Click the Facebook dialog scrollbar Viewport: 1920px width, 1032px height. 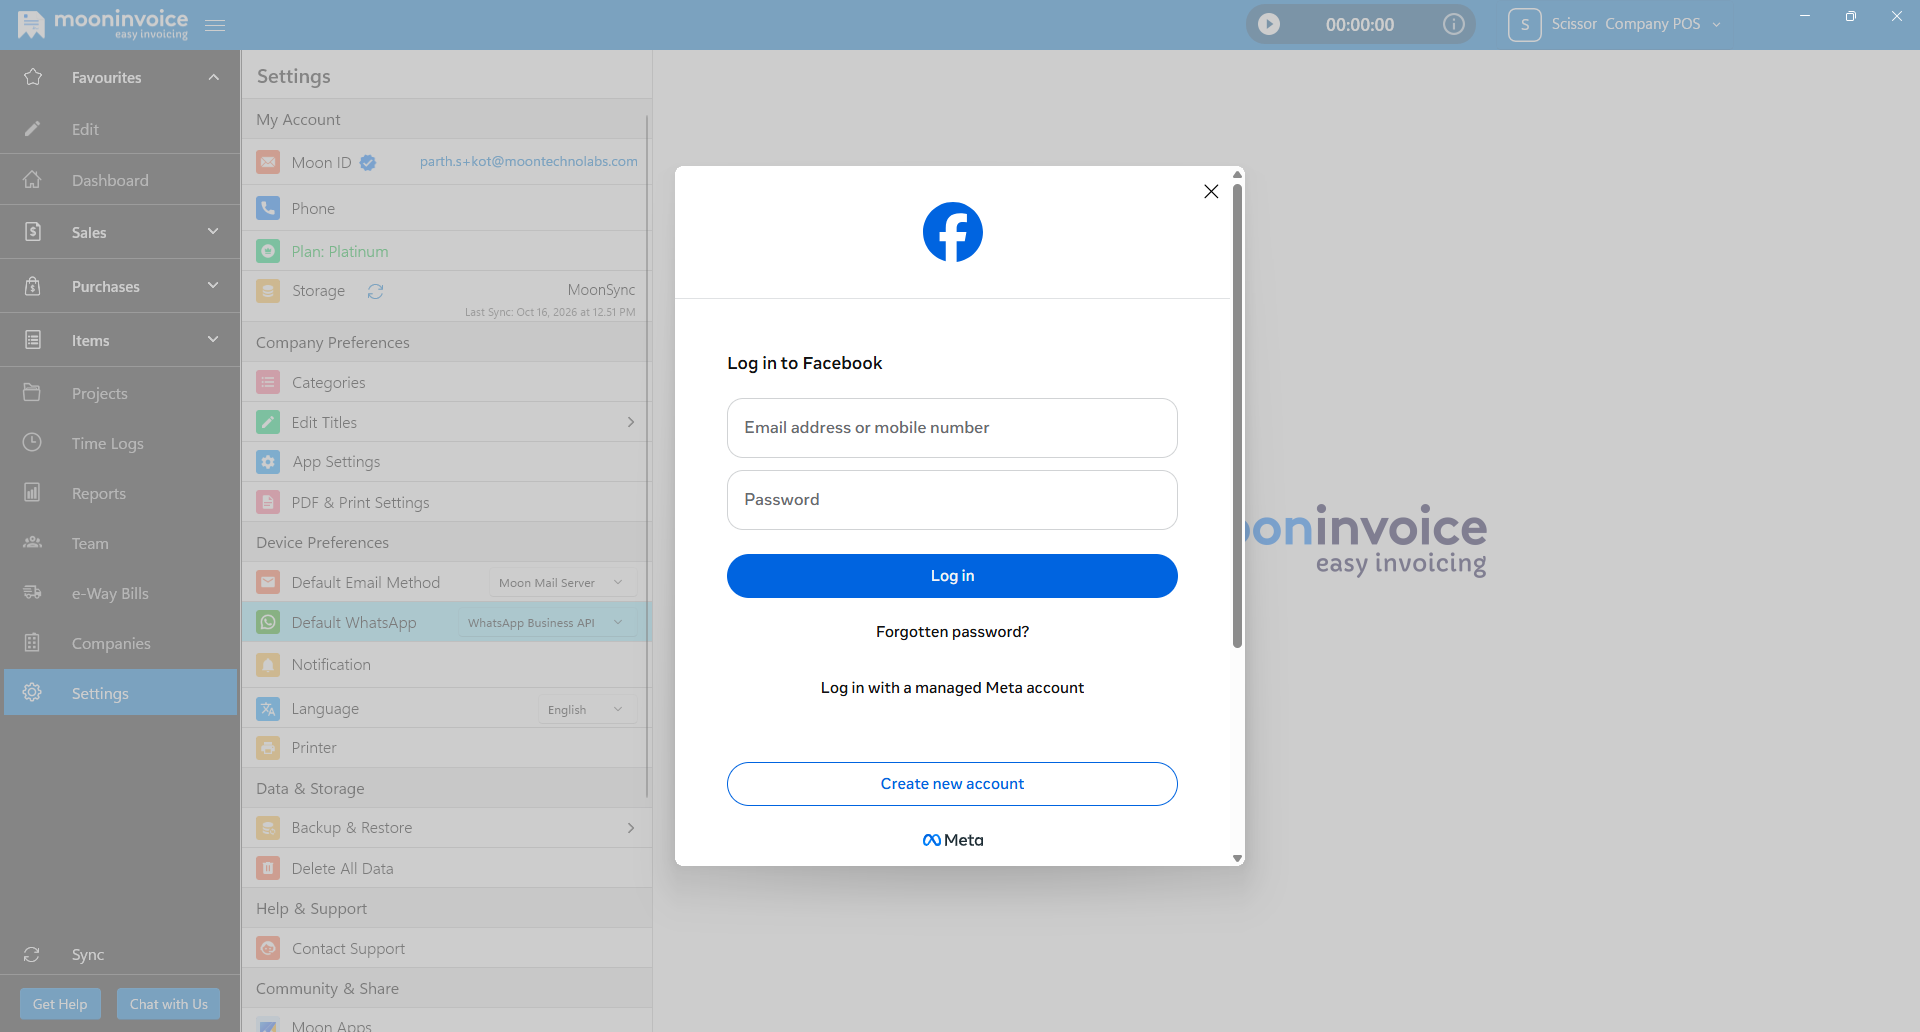[1237, 415]
